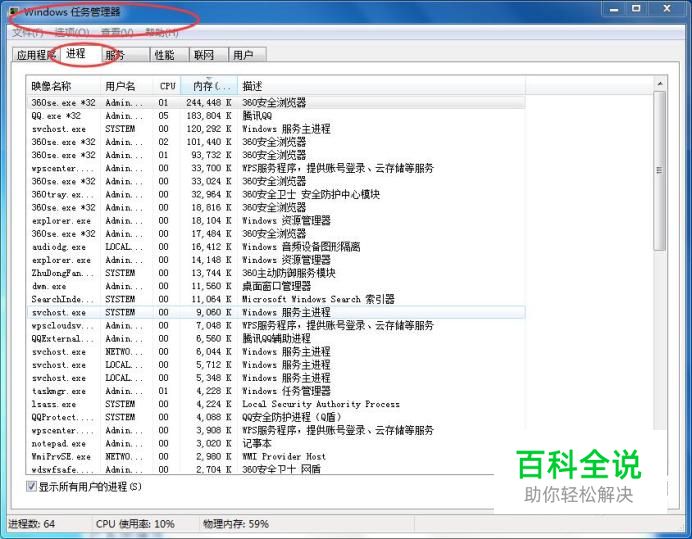
Task: Select explorer.exe row using 18,104 K
Action: 276,220
